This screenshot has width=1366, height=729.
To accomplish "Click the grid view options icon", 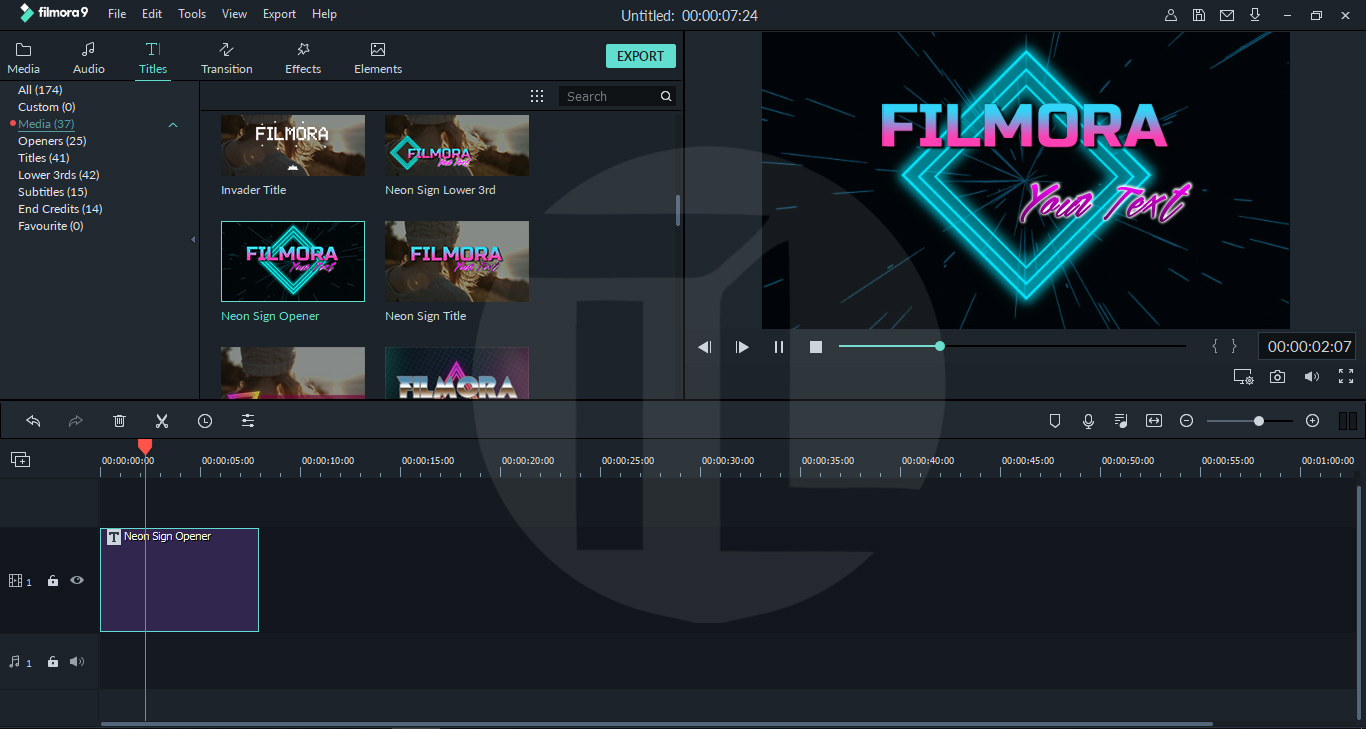I will click(537, 96).
